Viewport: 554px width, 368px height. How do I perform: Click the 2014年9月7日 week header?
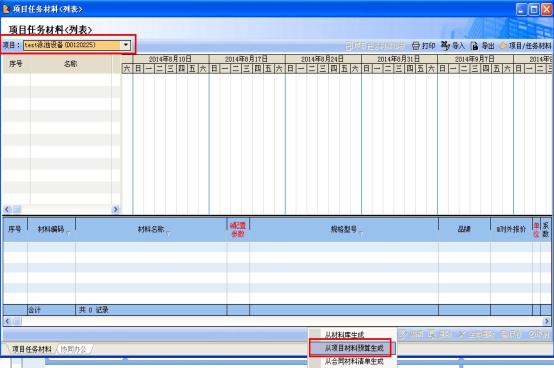(475, 59)
